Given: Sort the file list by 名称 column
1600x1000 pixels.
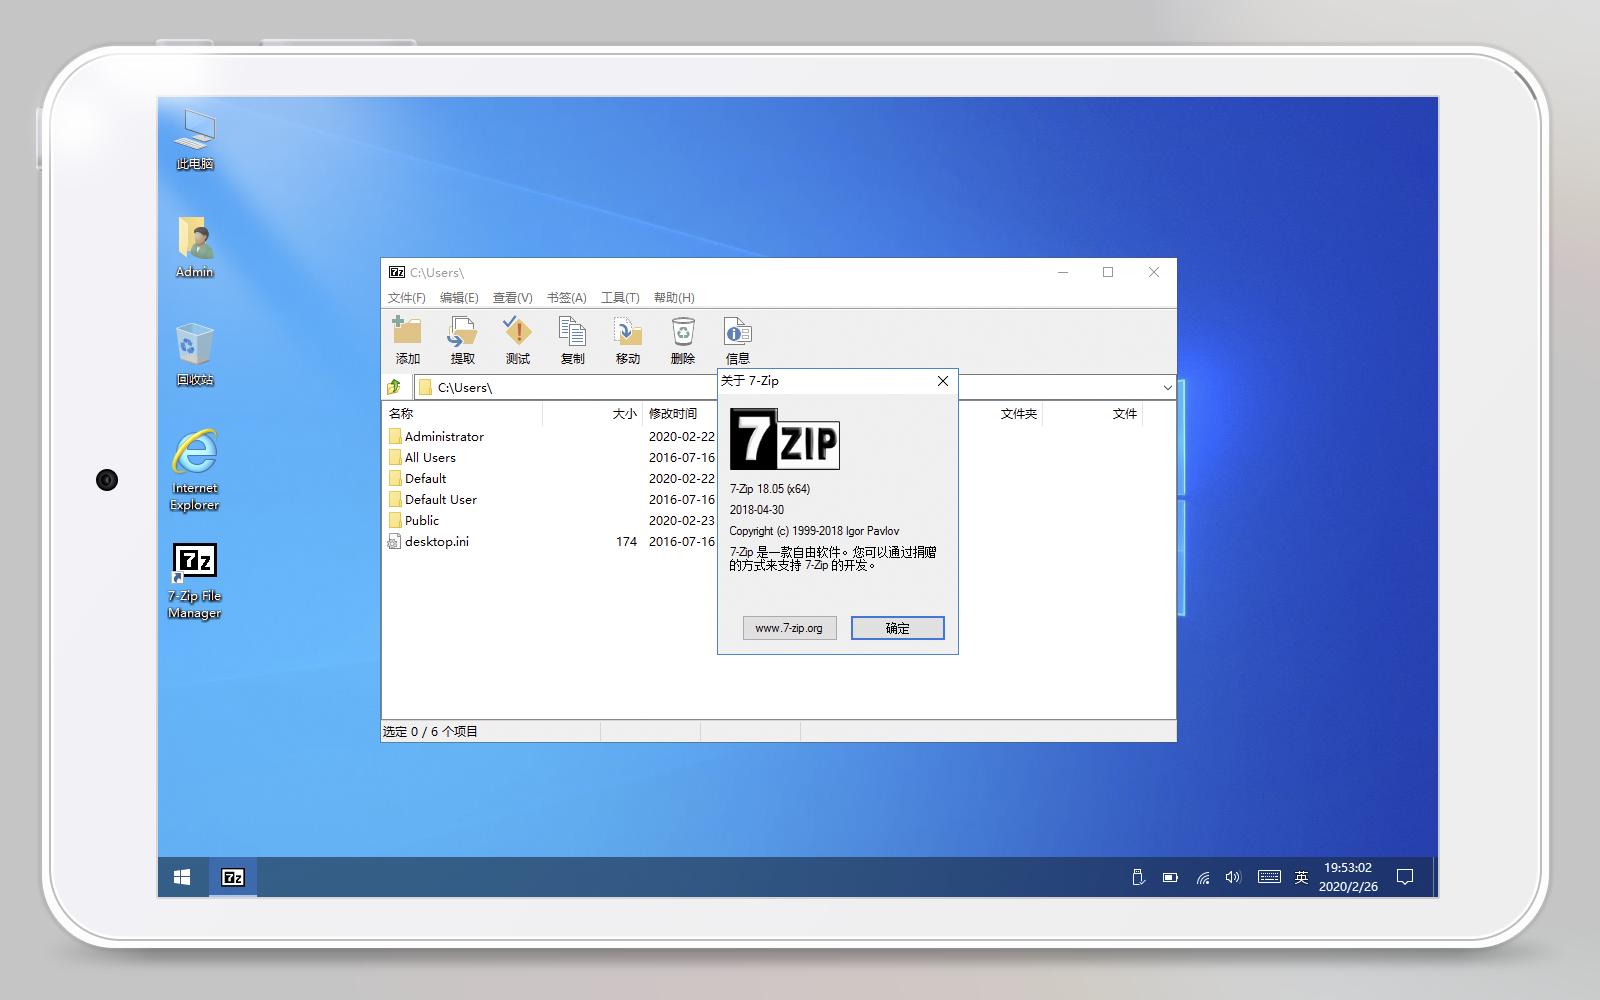Looking at the screenshot, I should tap(463, 413).
